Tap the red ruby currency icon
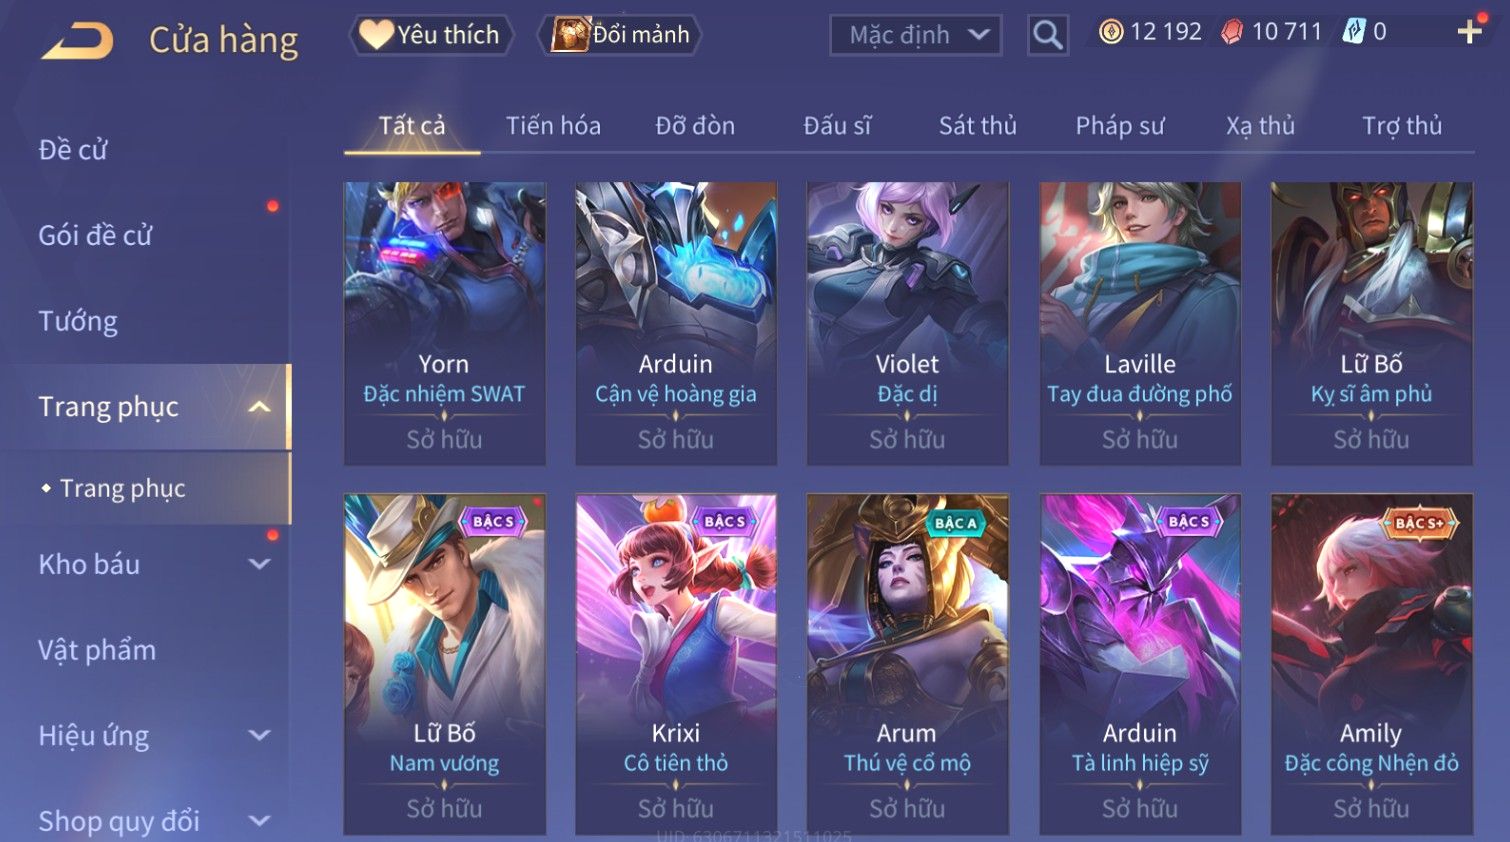The image size is (1510, 842). coord(1232,32)
